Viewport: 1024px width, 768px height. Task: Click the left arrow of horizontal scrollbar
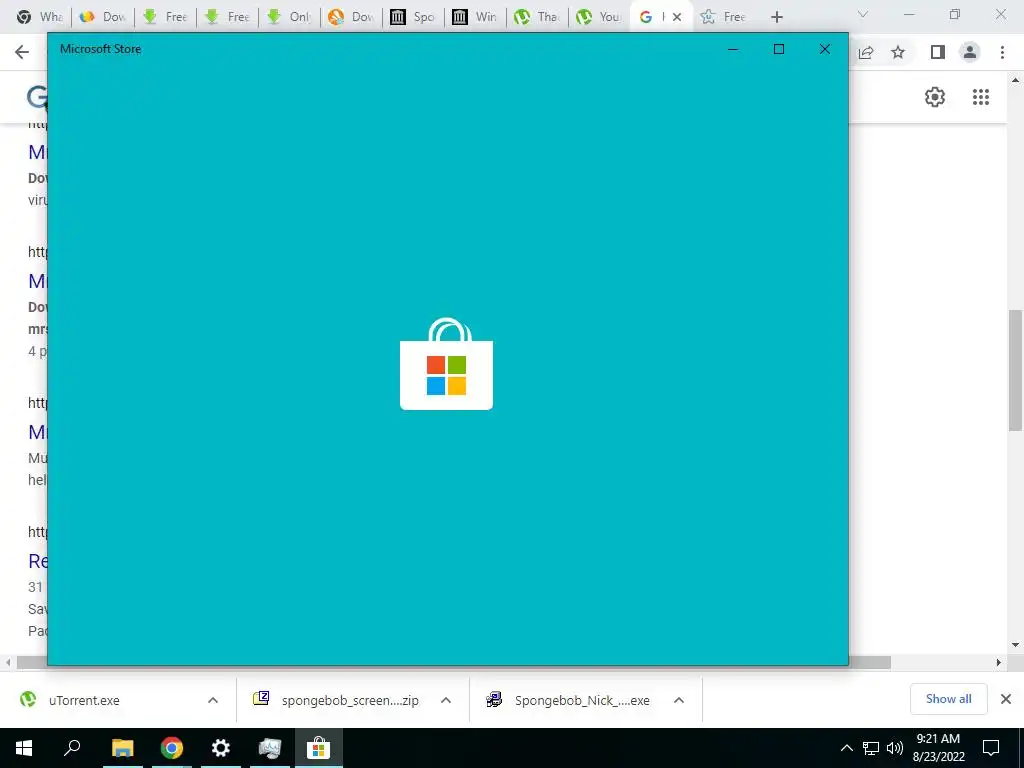[8, 663]
